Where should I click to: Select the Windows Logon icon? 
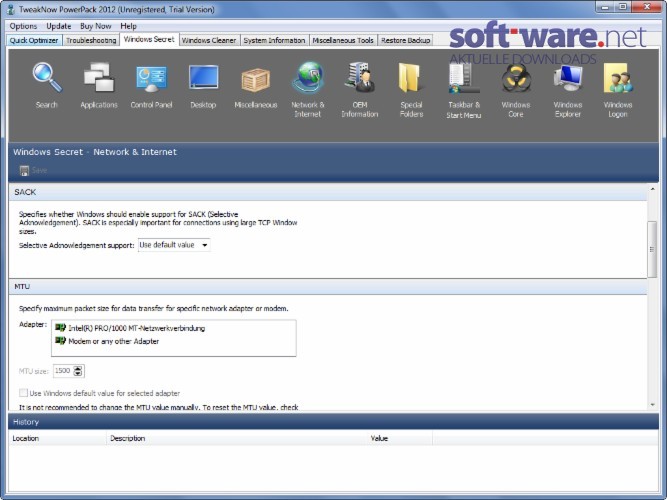[x=618, y=78]
